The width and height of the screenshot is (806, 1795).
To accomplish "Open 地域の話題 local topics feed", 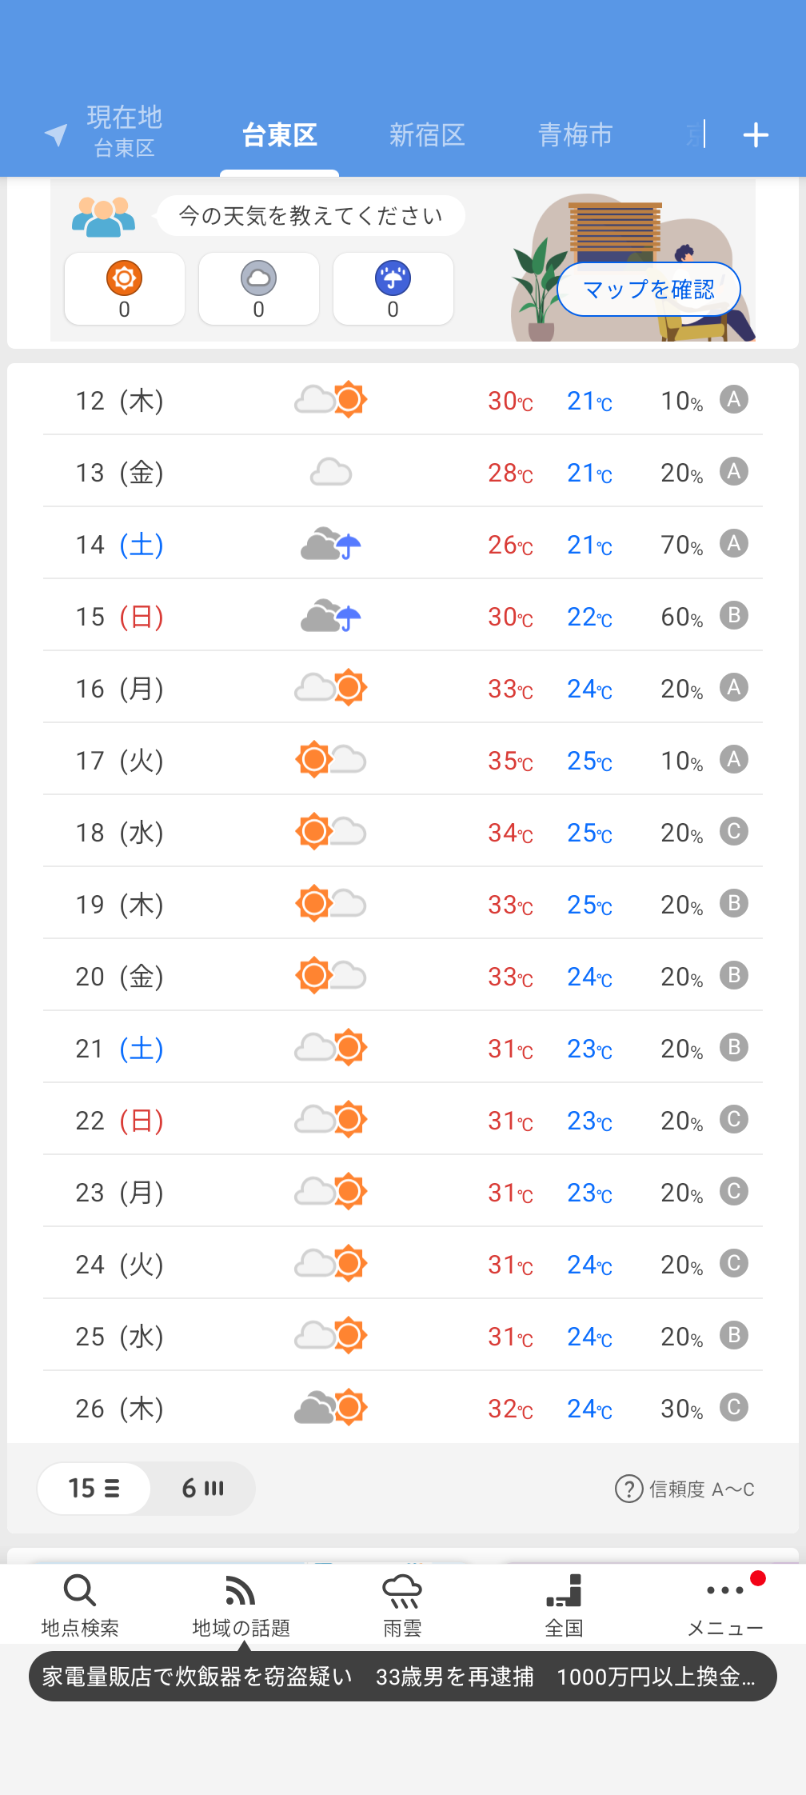I will pos(241,1604).
